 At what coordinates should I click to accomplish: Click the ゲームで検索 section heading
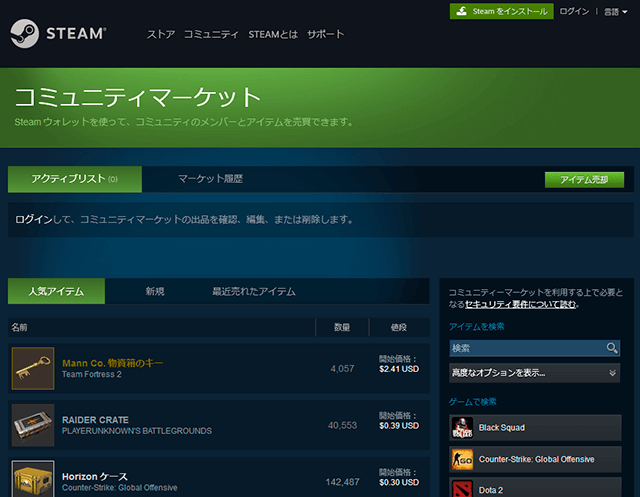[x=472, y=402]
